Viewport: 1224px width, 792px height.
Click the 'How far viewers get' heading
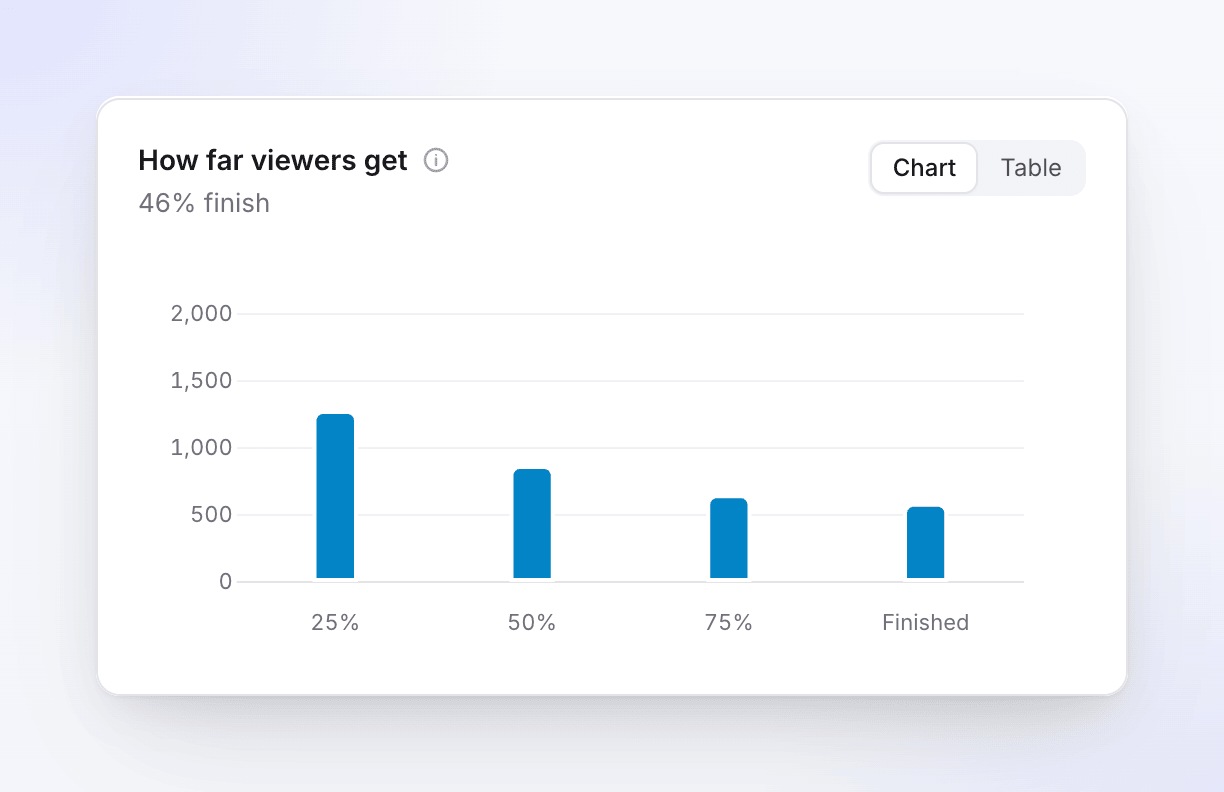tap(273, 160)
